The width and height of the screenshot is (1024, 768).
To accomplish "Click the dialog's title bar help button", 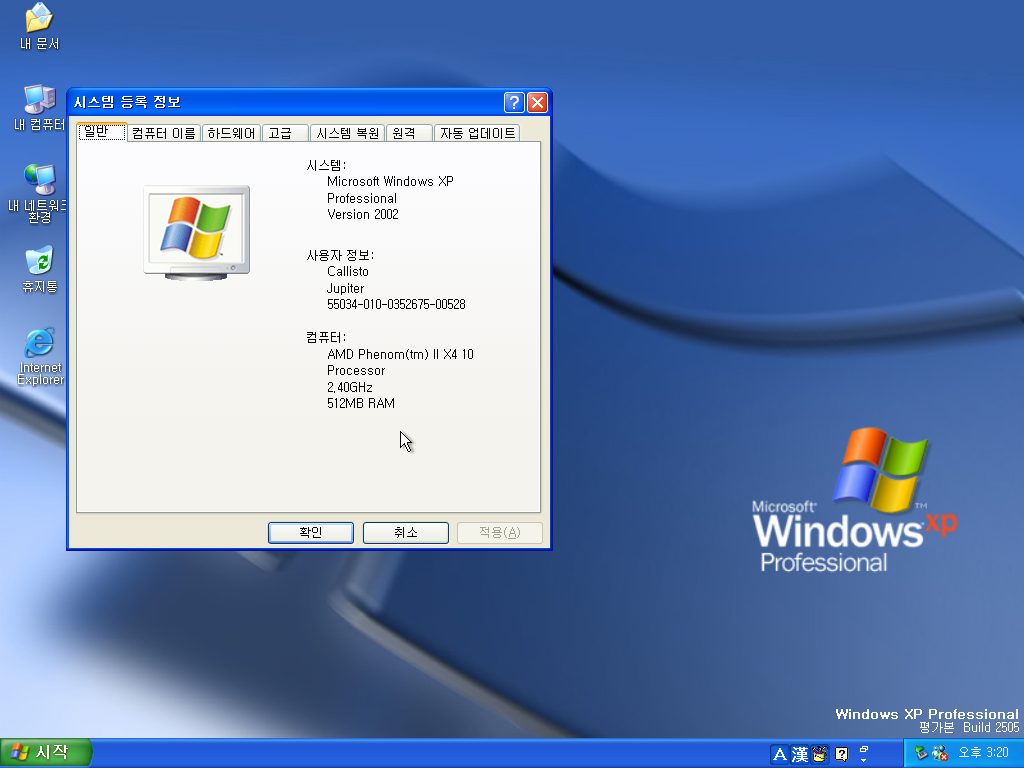I will pos(514,102).
